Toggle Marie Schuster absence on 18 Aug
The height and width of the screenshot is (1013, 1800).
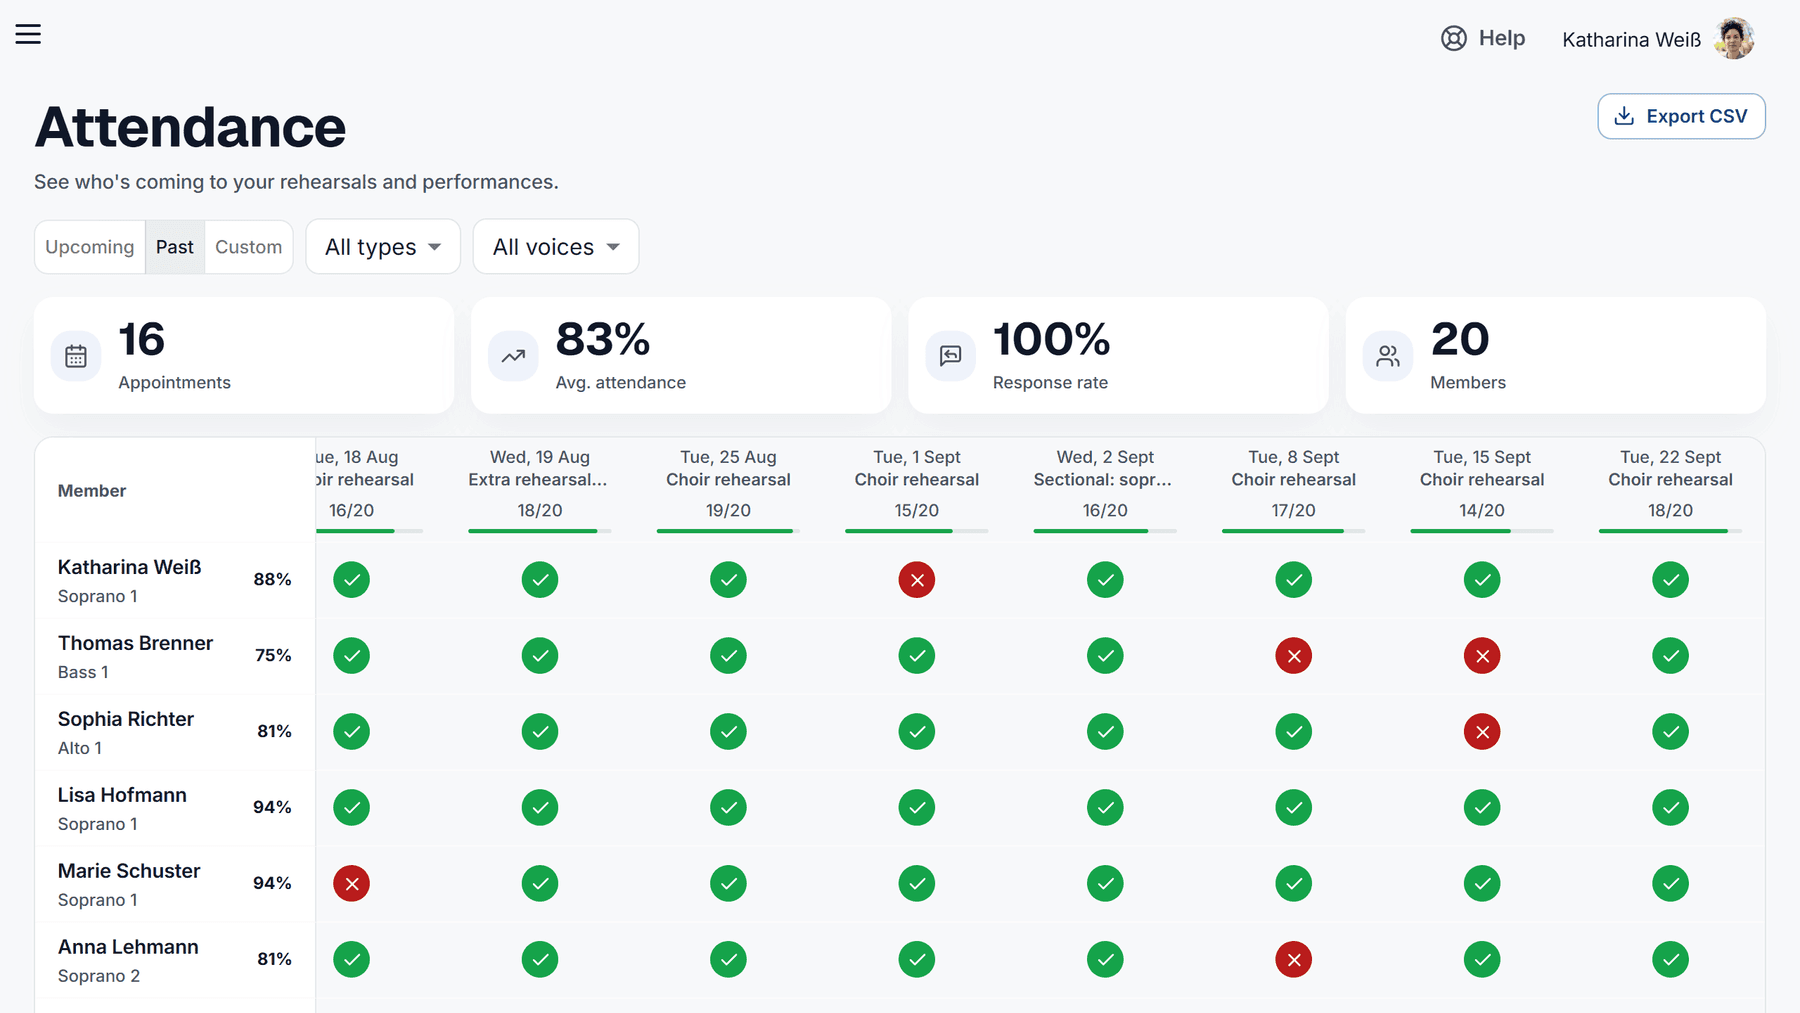[x=351, y=884]
